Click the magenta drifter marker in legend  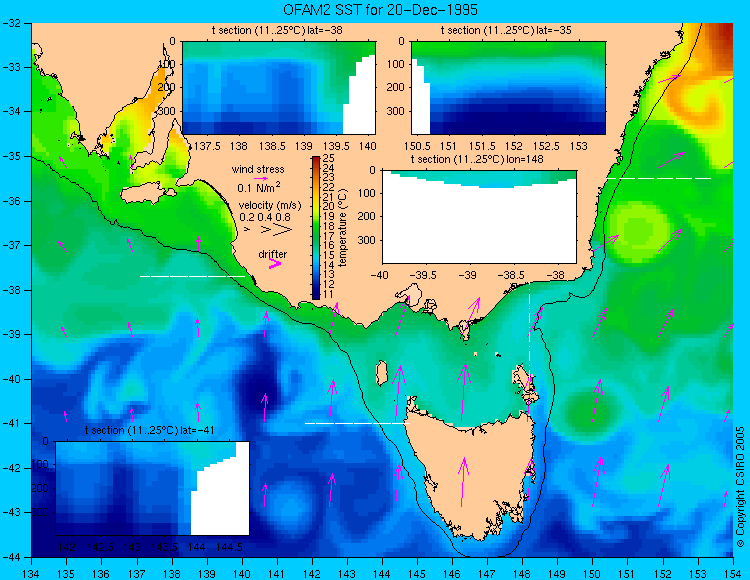pos(275,263)
